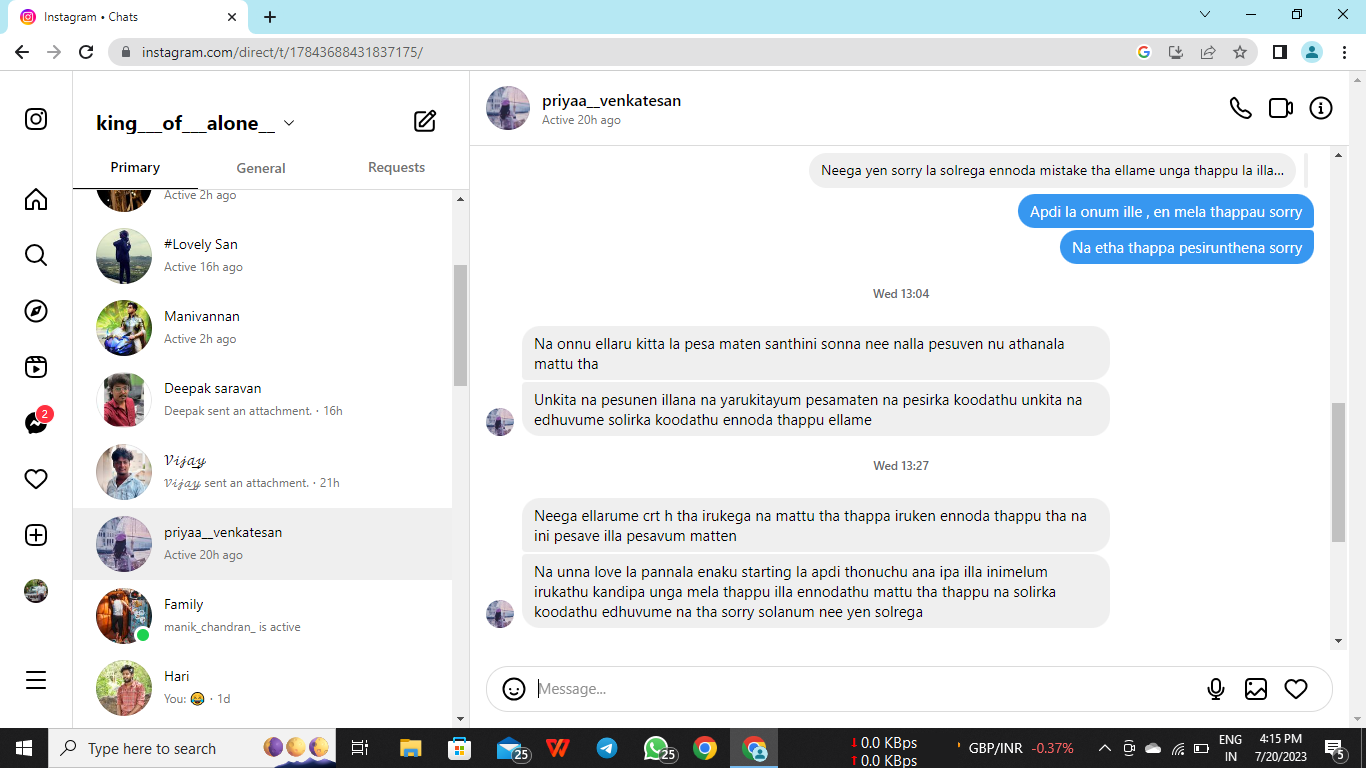This screenshot has height=768, width=1366.
Task: Expand the king__of__alone__ account switcher
Action: (x=289, y=123)
